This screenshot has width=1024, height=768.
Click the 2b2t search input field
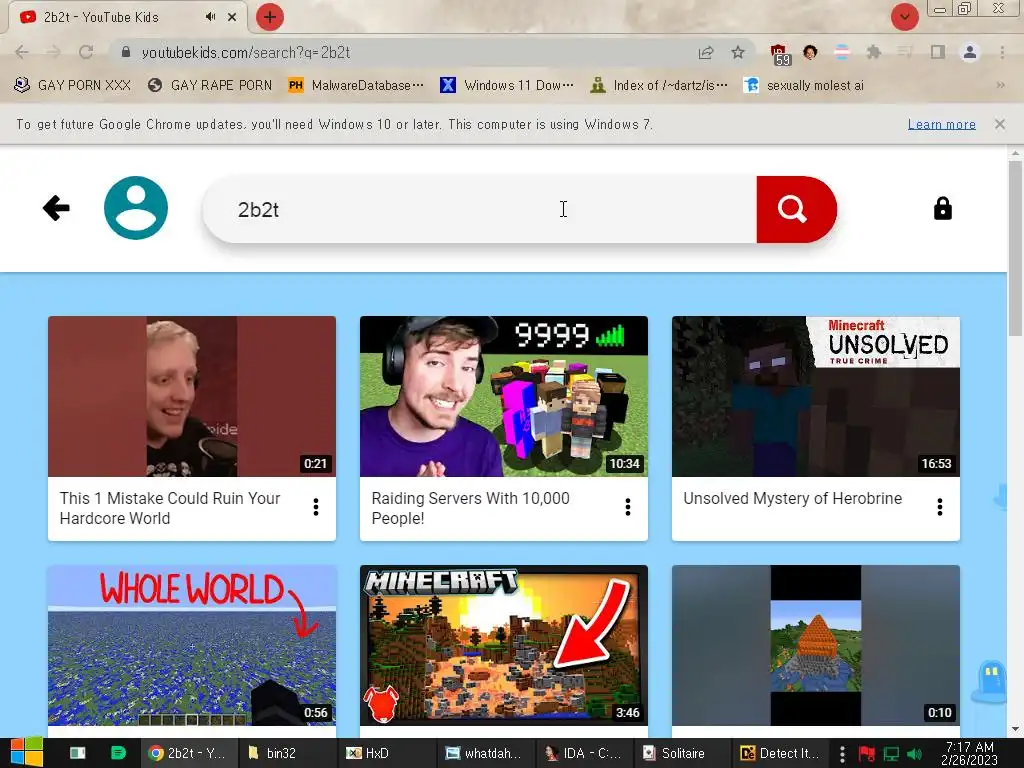coord(479,209)
